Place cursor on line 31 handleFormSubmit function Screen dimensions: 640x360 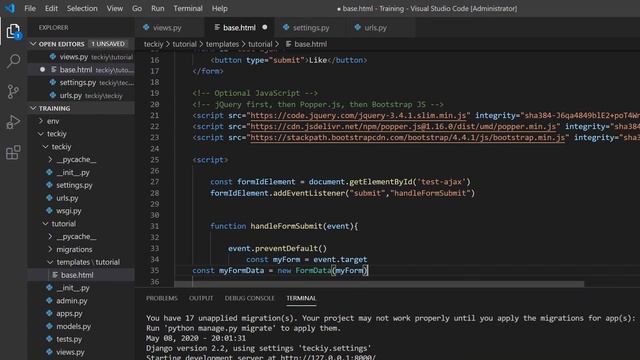point(286,226)
